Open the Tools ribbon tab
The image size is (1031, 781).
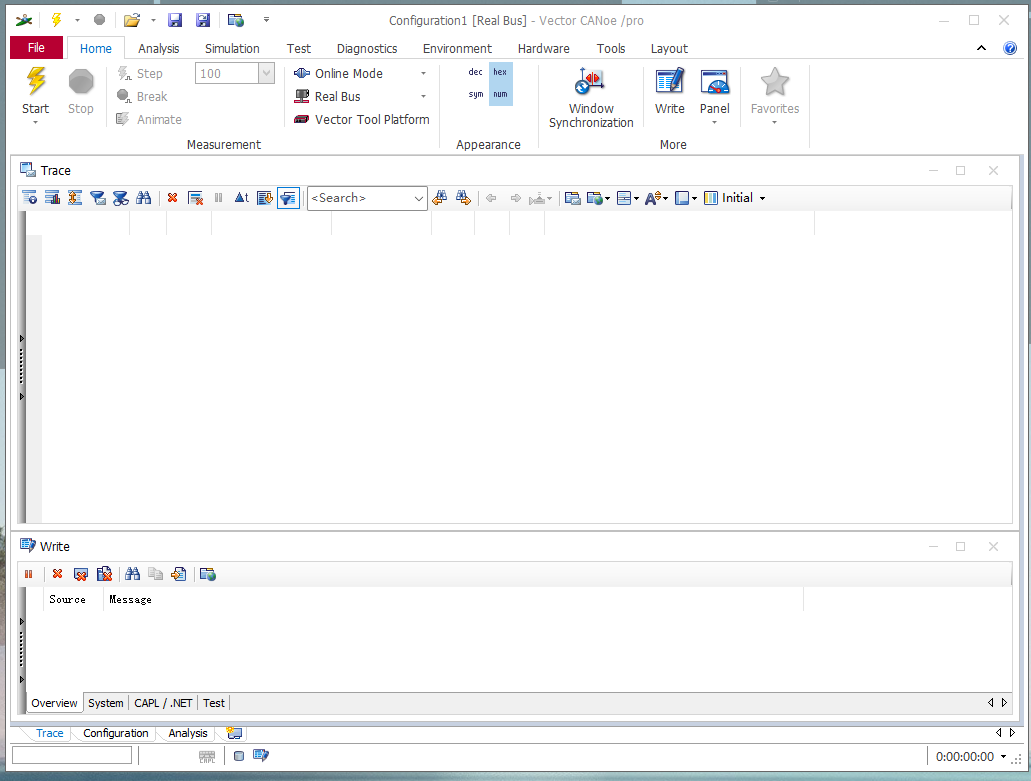611,49
